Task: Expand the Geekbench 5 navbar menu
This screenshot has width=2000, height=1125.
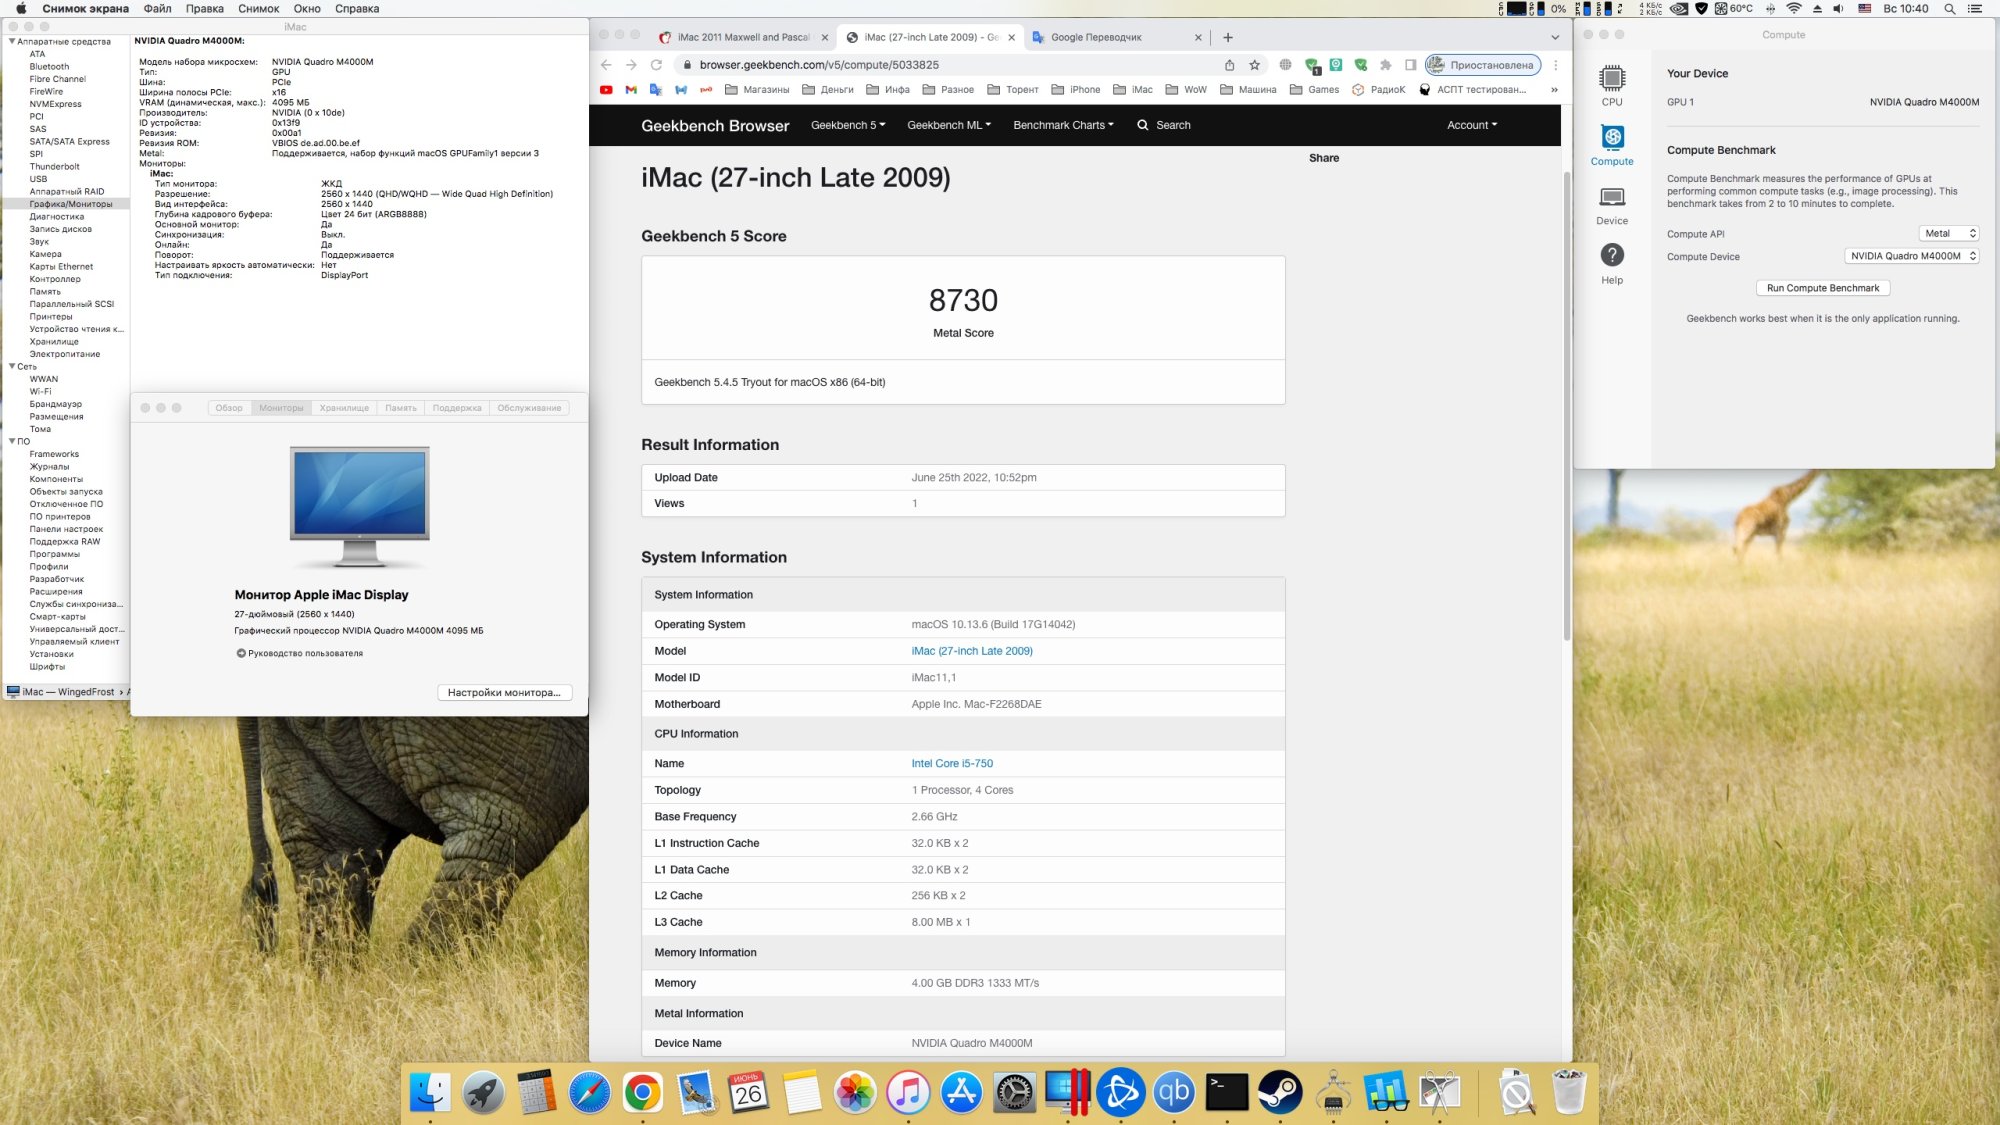Action: click(x=847, y=125)
